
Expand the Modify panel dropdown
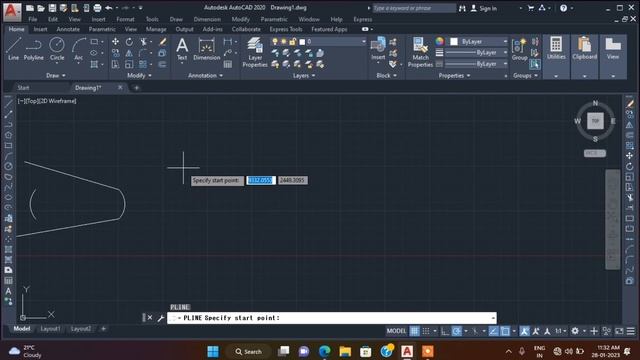140,76
